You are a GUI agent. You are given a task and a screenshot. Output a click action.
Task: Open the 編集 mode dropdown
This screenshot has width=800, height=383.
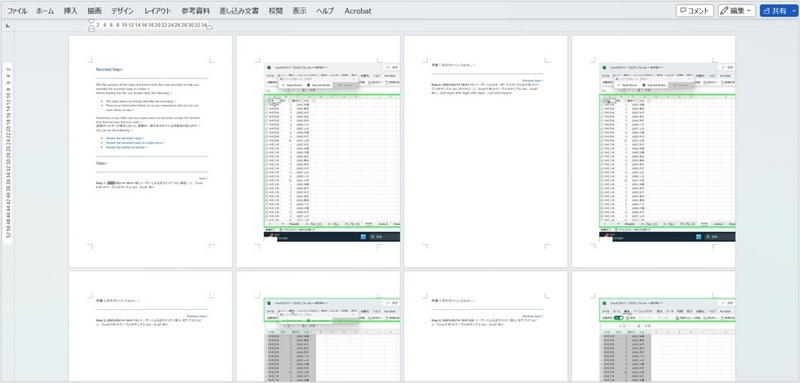click(x=737, y=11)
